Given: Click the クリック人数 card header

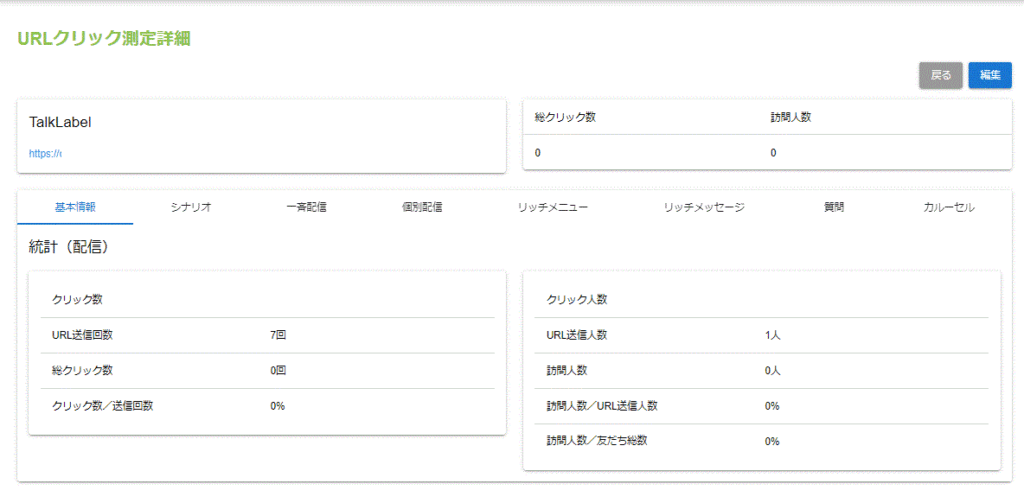Looking at the screenshot, I should click(x=574, y=299).
